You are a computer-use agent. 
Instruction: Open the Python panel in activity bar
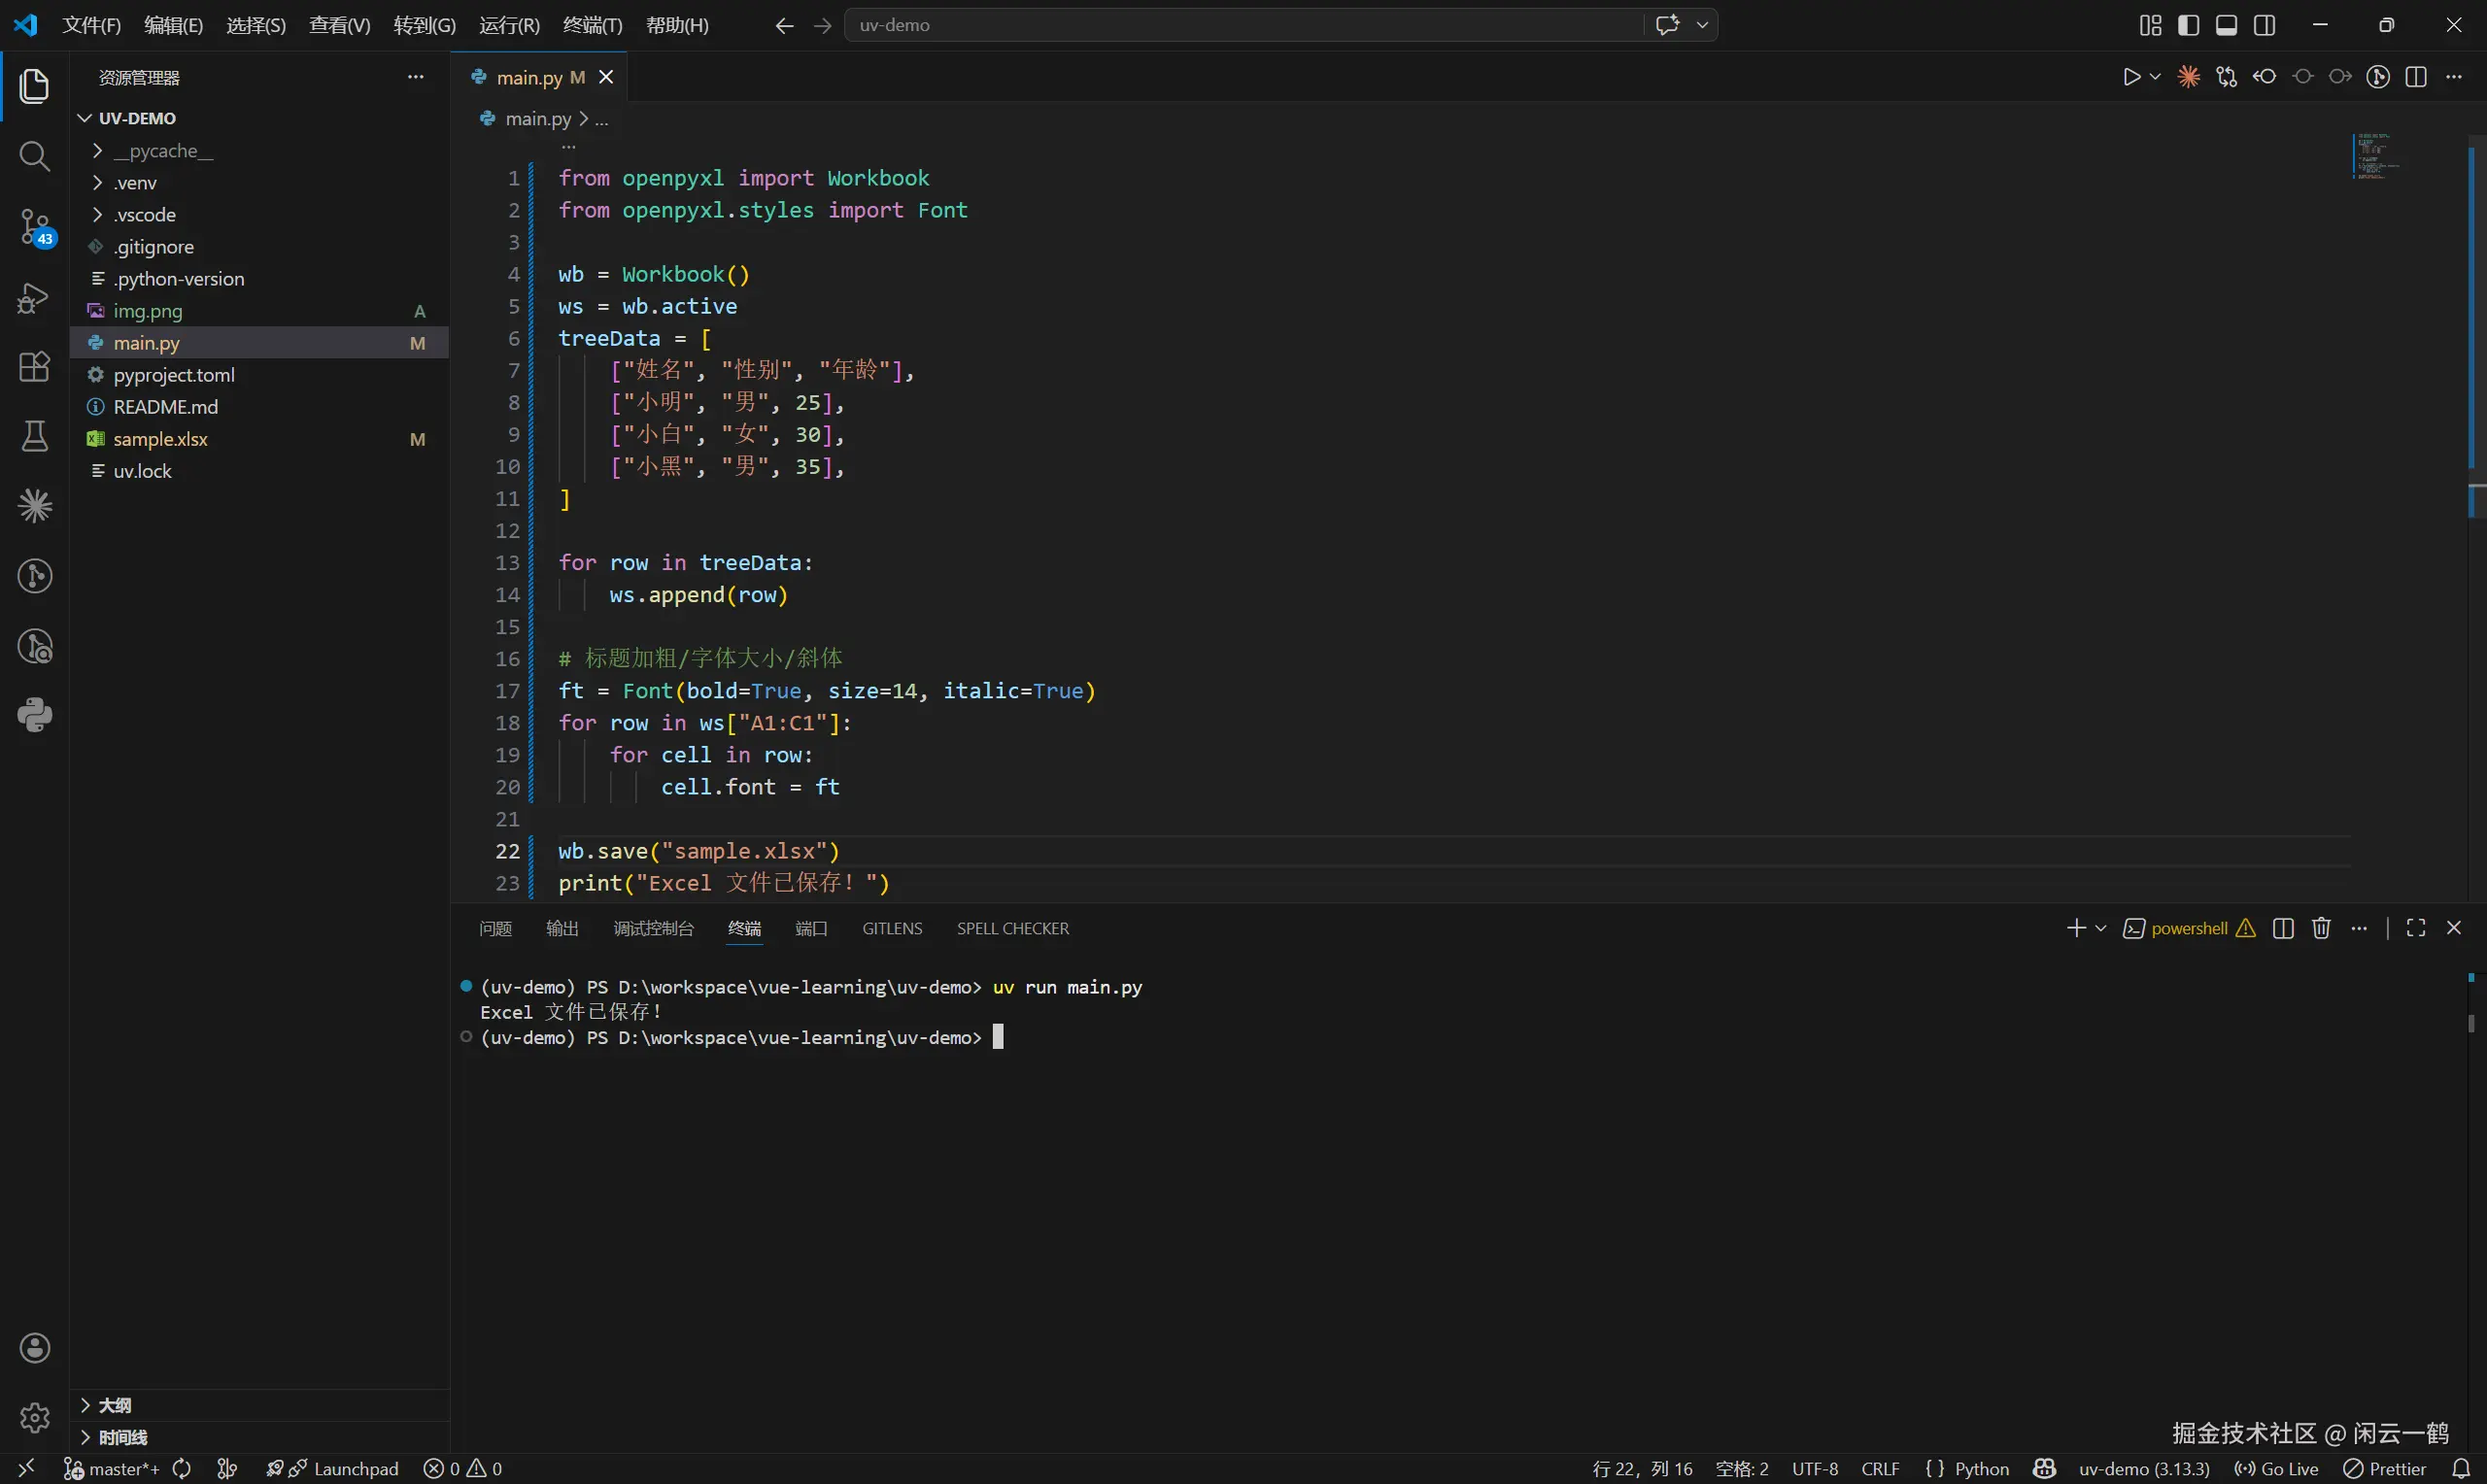[34, 715]
